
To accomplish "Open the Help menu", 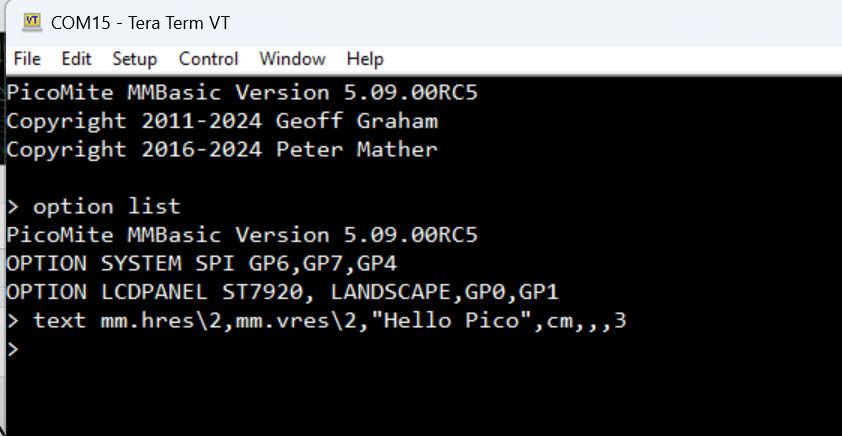I will tap(365, 59).
